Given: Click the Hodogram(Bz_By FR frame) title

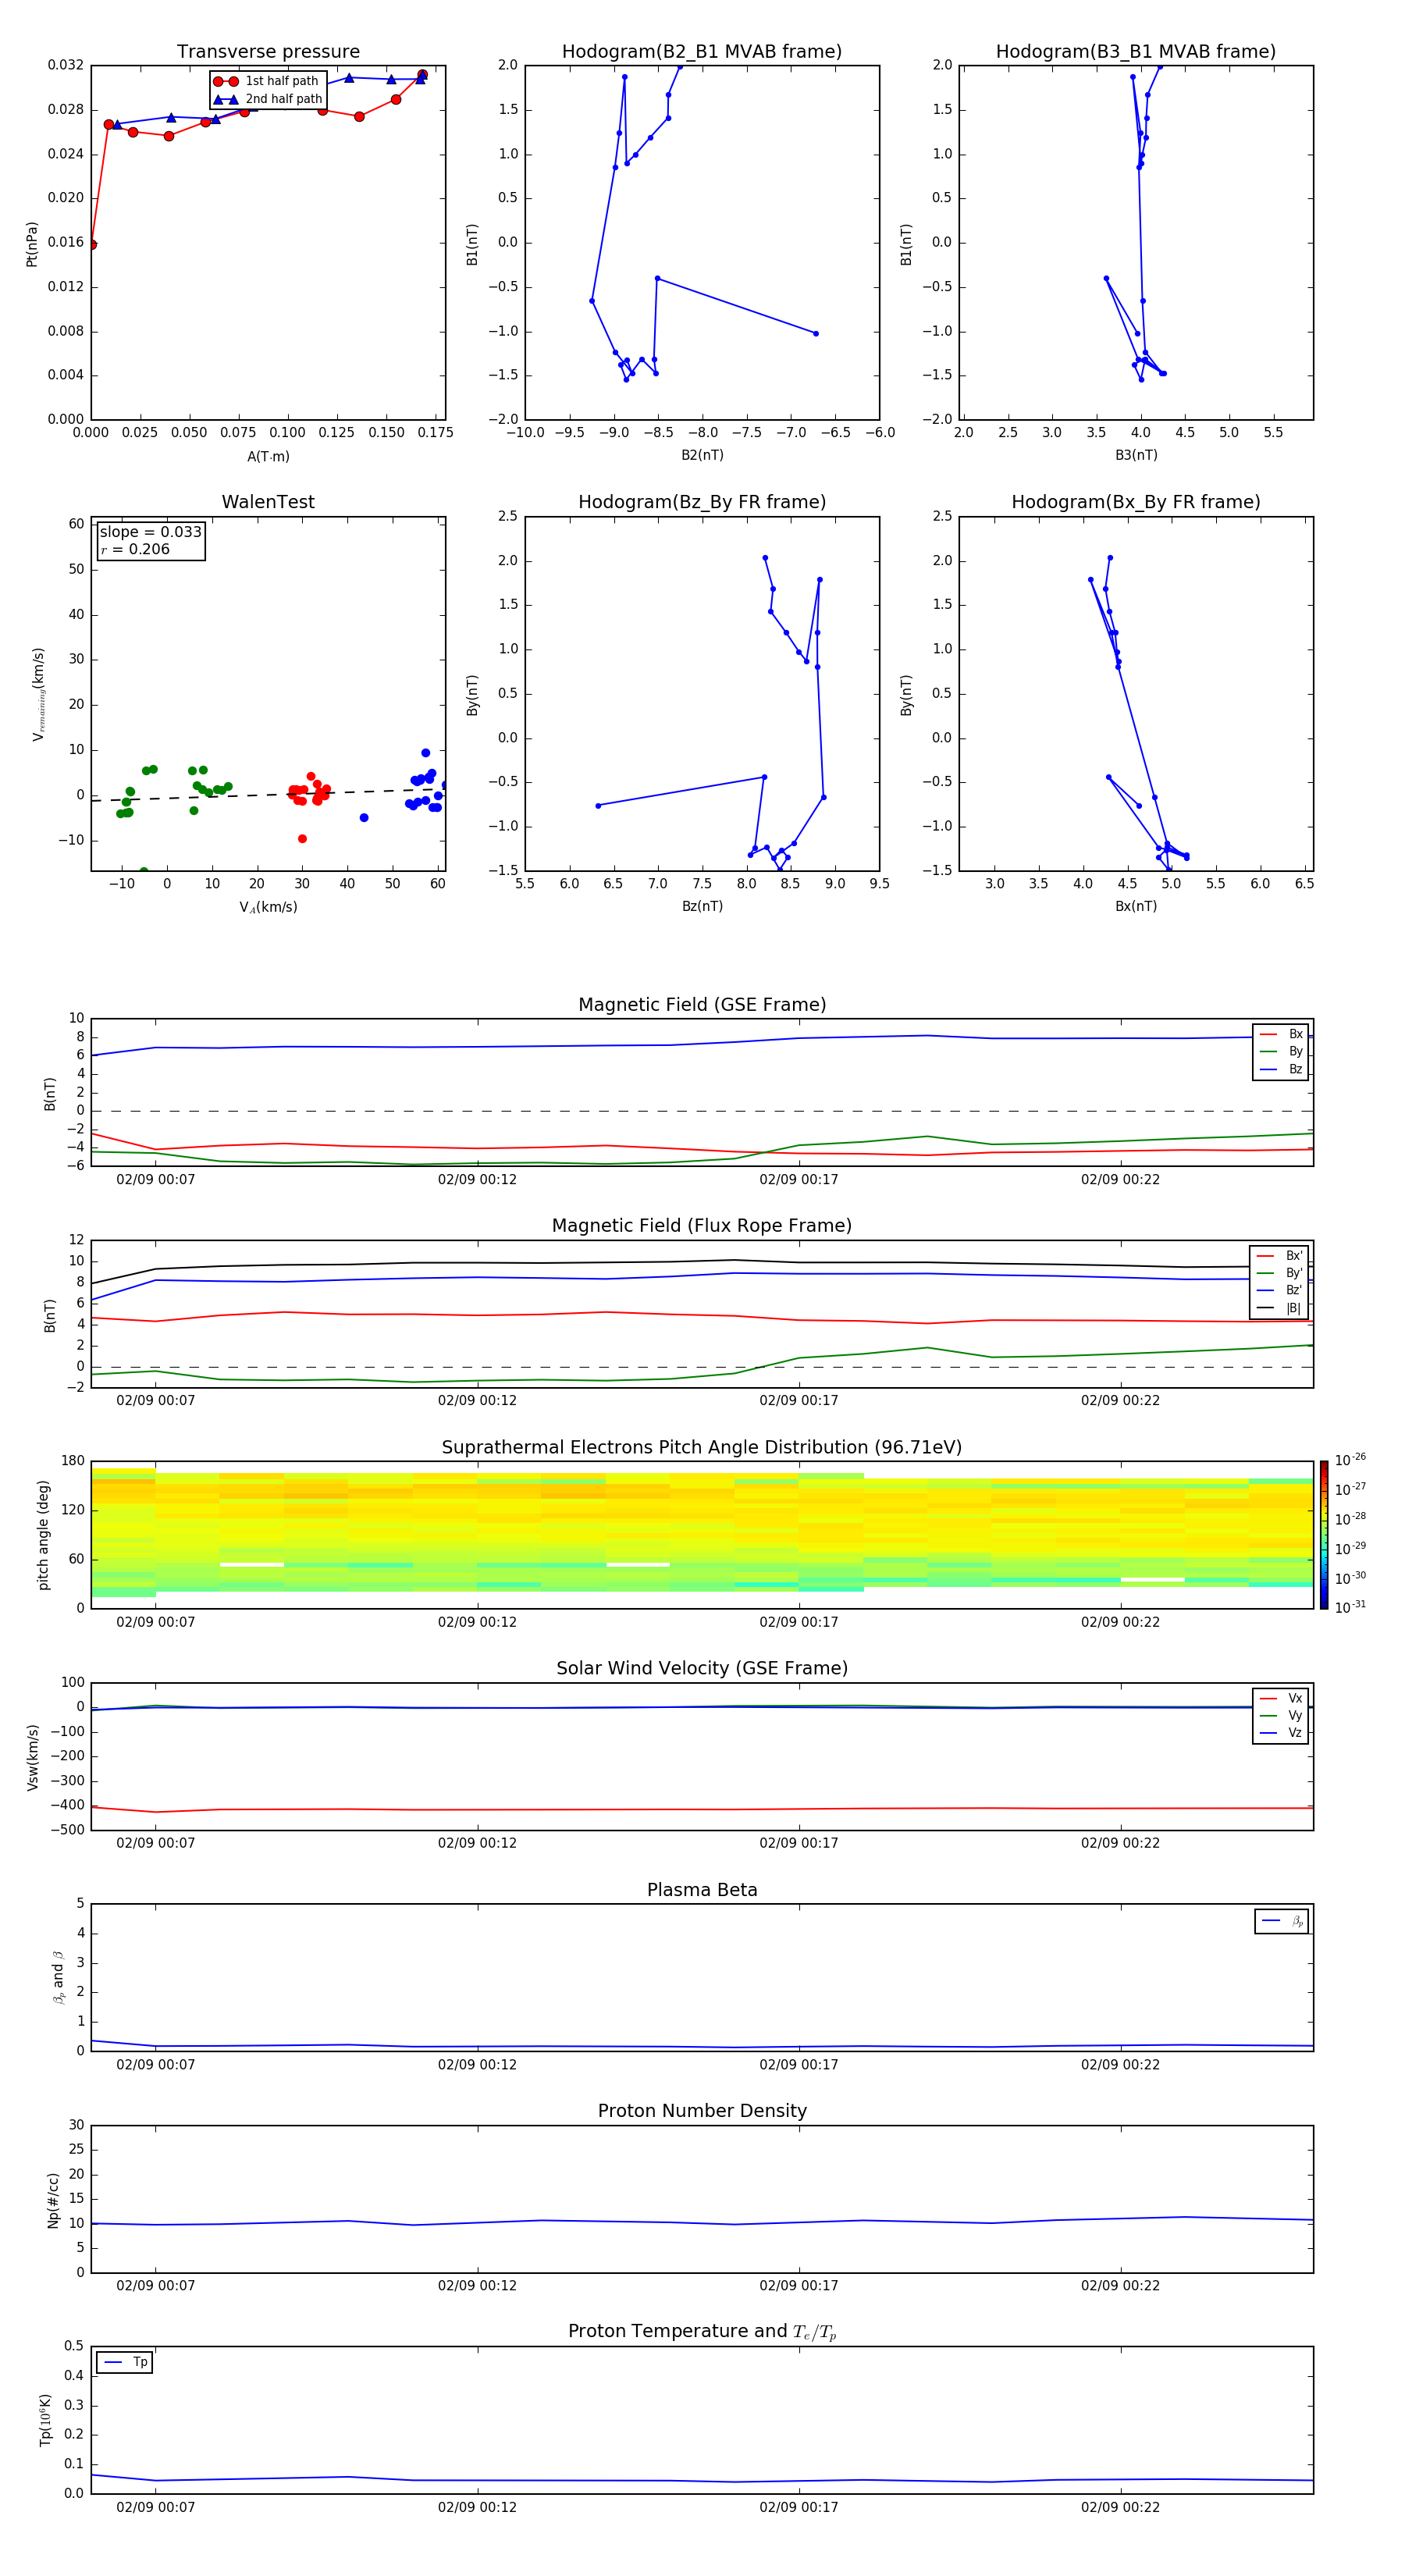Looking at the screenshot, I should 702,502.
